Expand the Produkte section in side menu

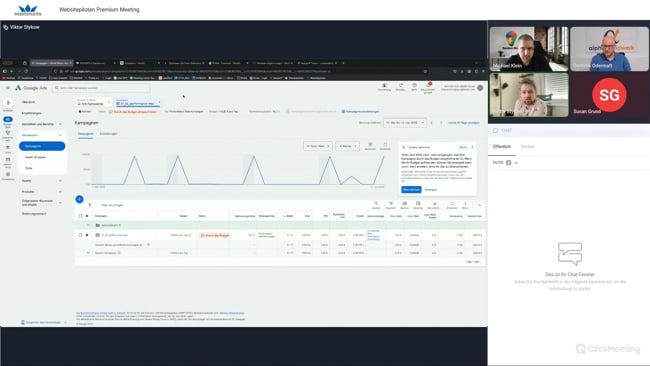coord(60,192)
